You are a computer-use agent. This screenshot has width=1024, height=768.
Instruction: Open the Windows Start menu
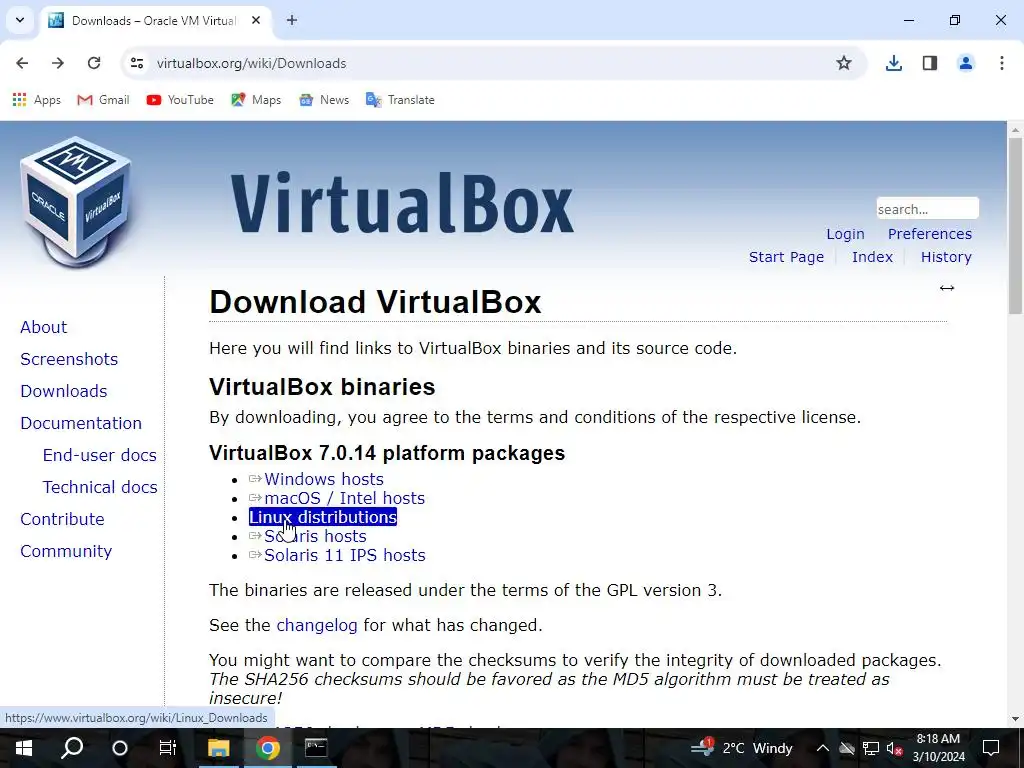coord(24,748)
